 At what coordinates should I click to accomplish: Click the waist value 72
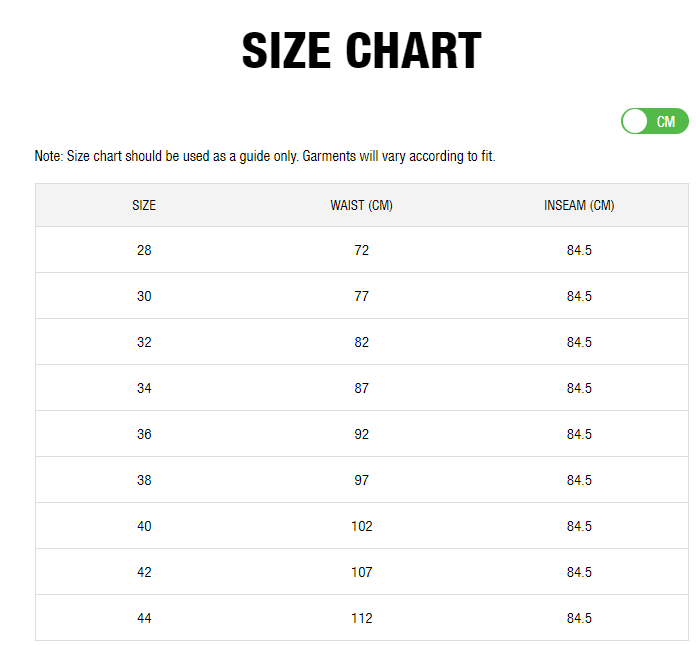pyautogui.click(x=361, y=250)
